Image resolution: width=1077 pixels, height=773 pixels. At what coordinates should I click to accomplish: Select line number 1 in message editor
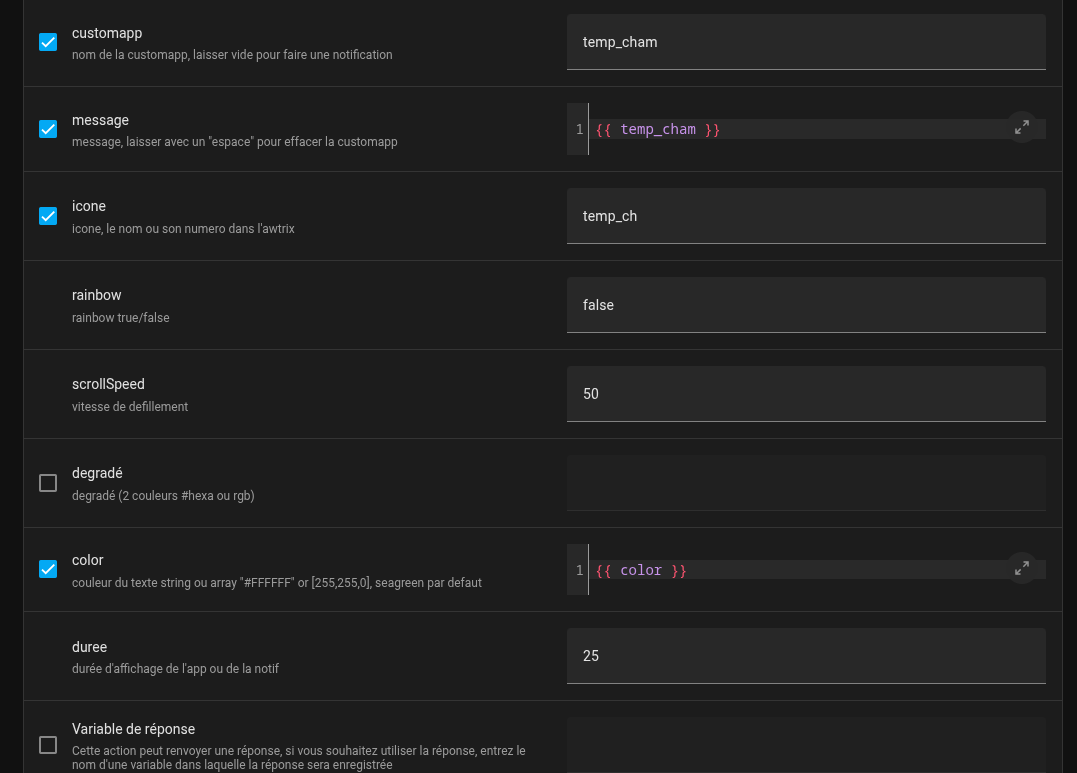click(580, 129)
